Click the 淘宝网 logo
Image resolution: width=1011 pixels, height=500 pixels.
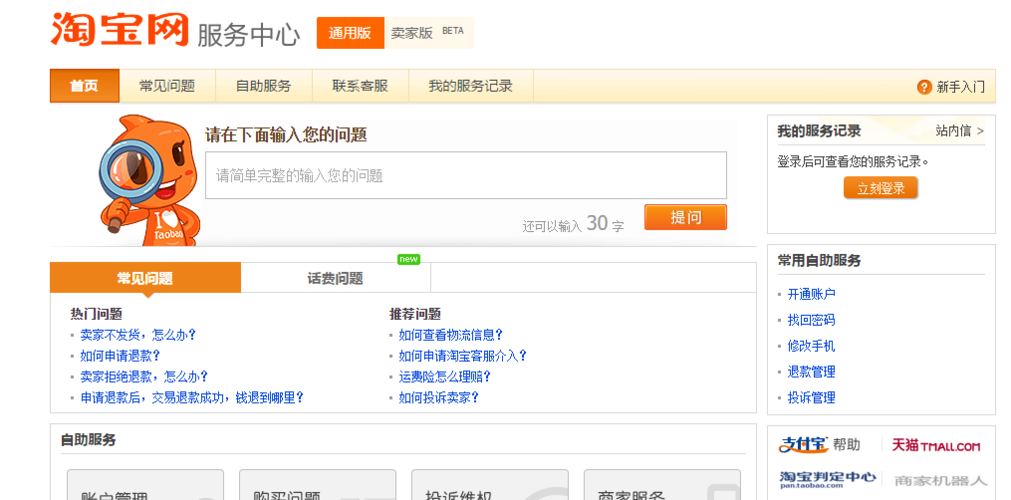pyautogui.click(x=120, y=29)
